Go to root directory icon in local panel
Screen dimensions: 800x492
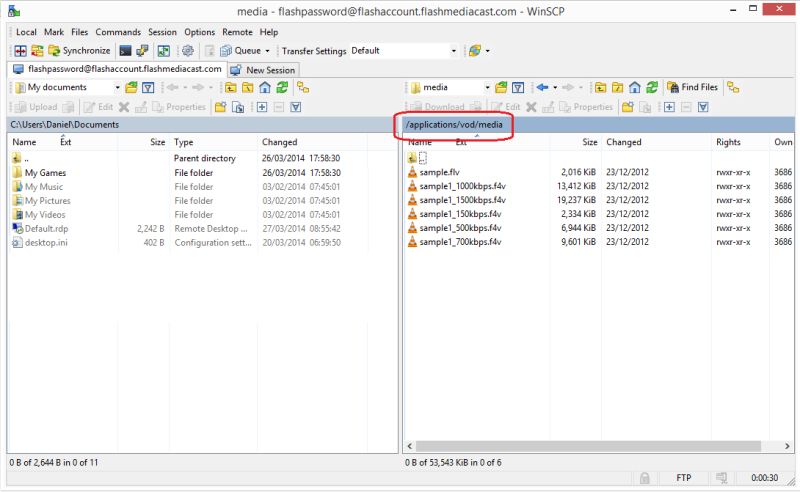coord(247,87)
